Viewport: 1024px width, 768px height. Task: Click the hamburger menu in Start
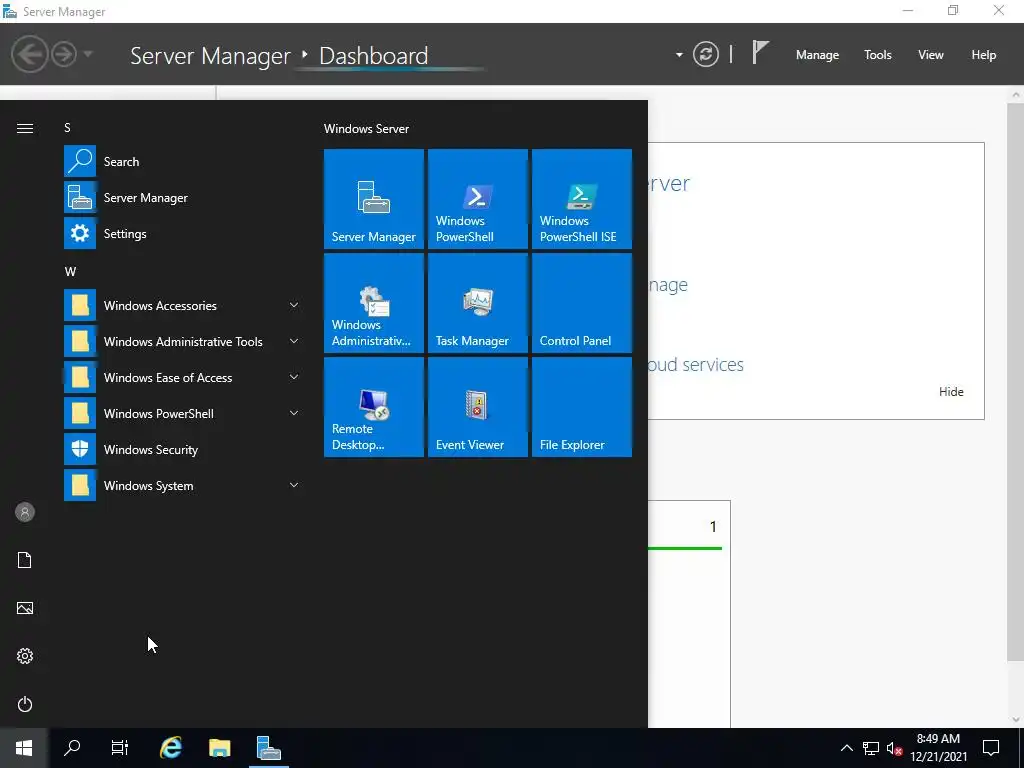(25, 128)
